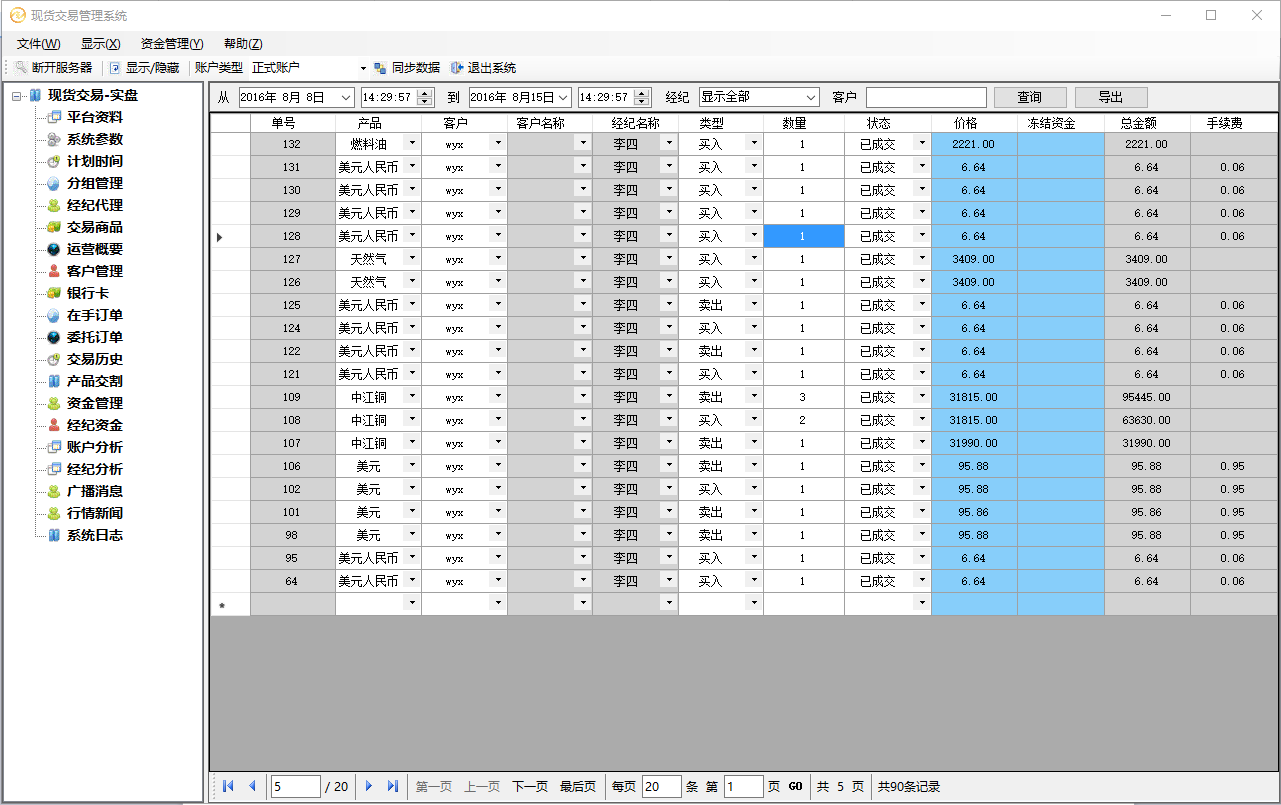Screen dimensions: 1281x805
Task: Open 账户分析 account analysis entry
Action: [x=95, y=447]
